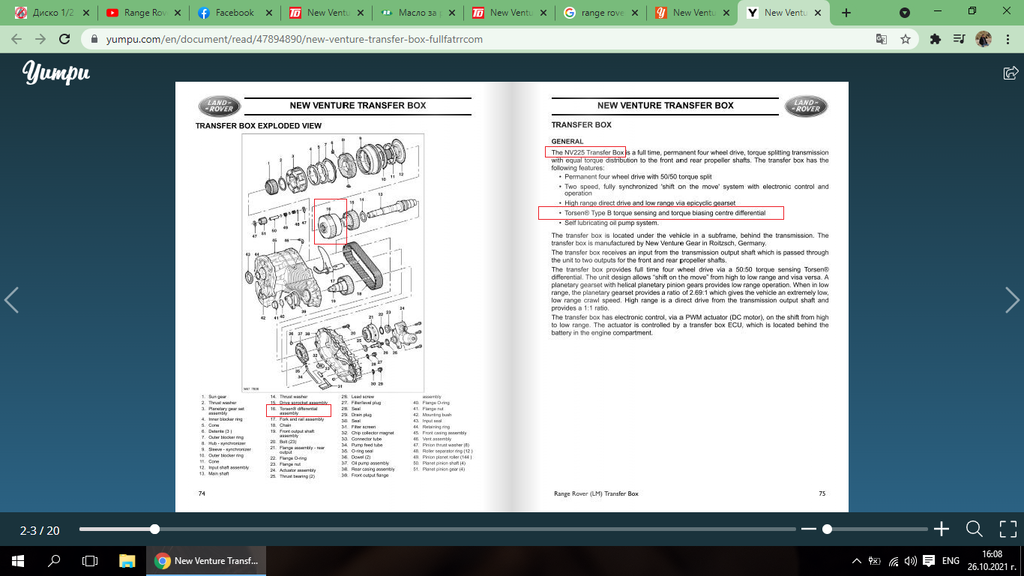Bookmark this page with the star
This screenshot has height=576, width=1024.
pyautogui.click(x=905, y=39)
